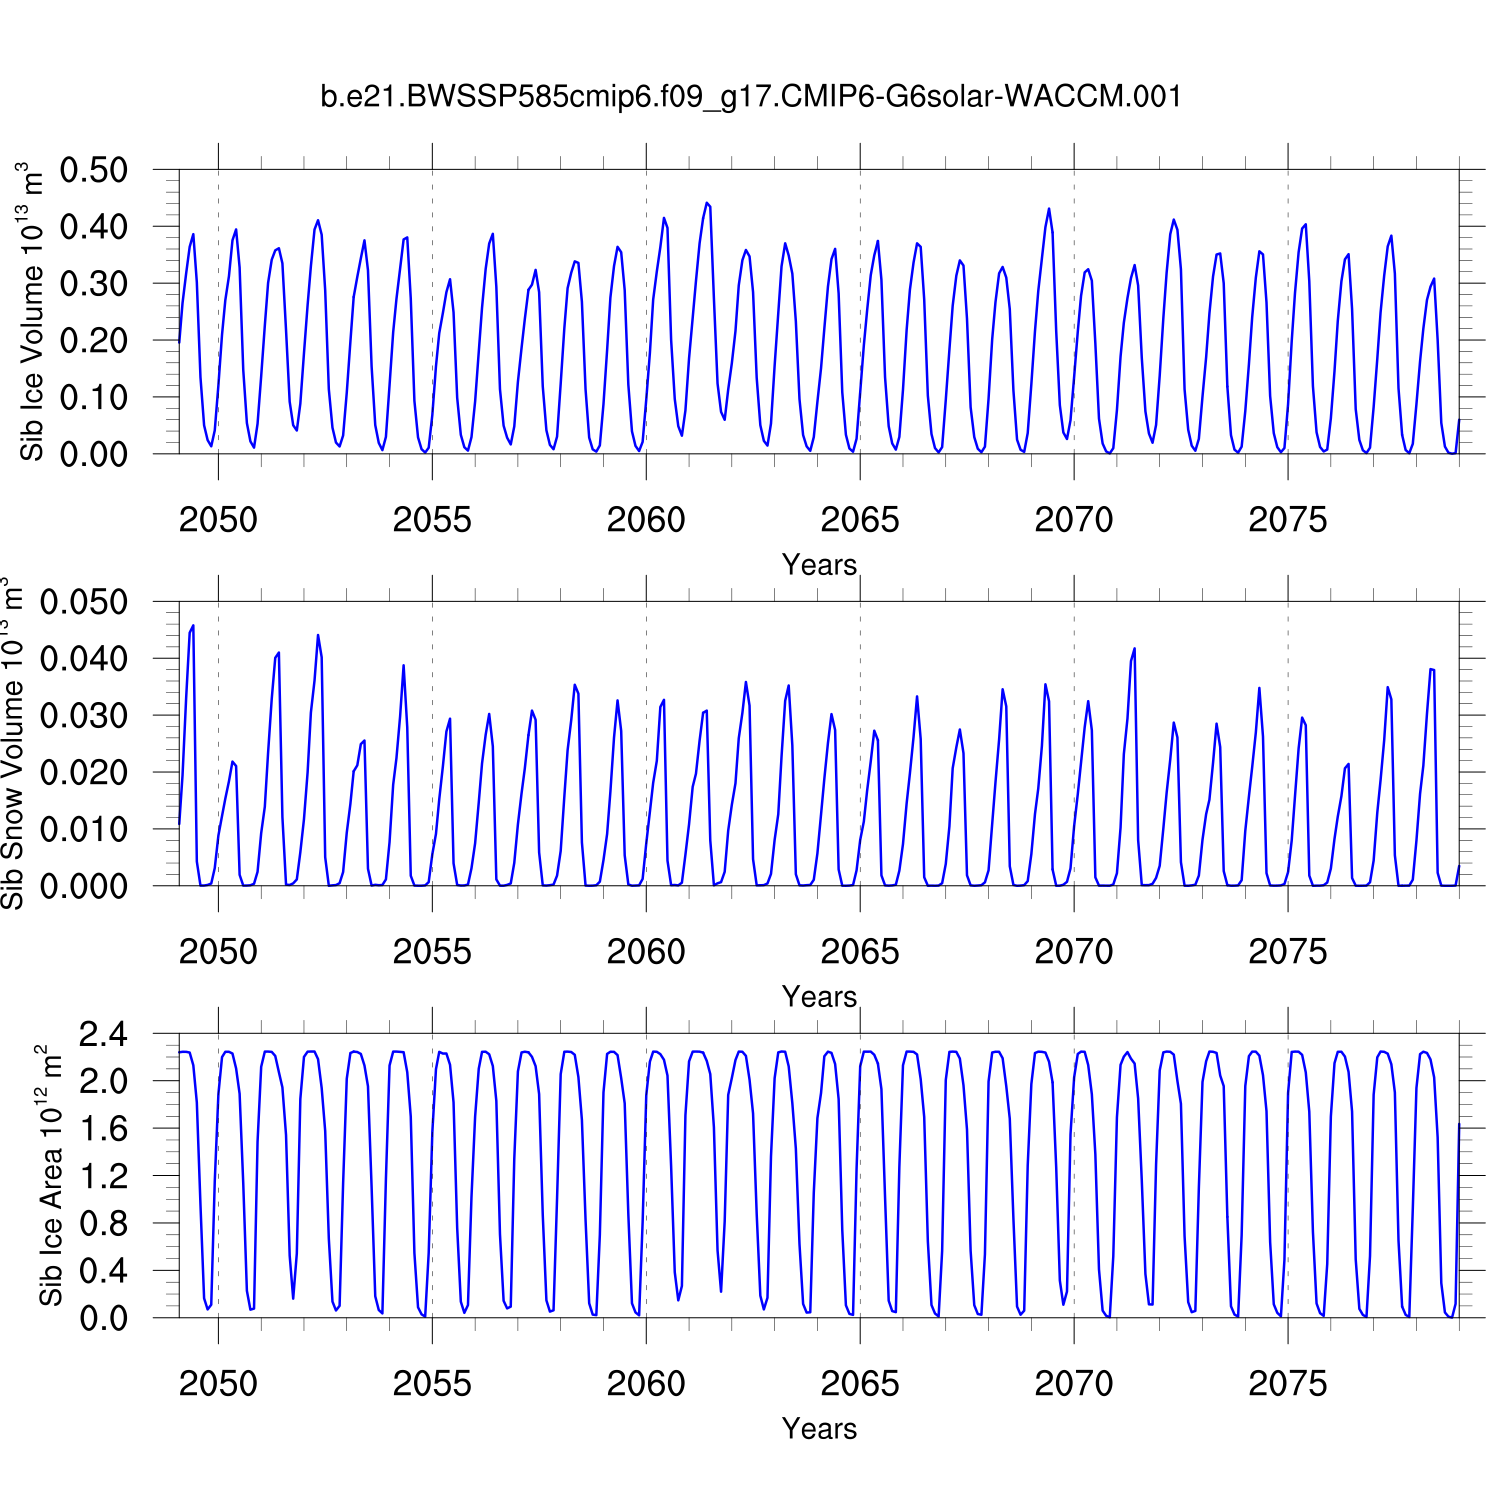Click Years label under the bottom panel
This screenshot has height=1500, width=1500.
[819, 1429]
